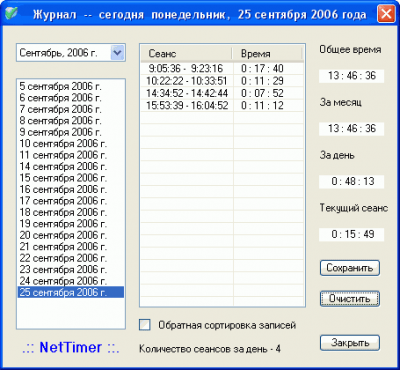This screenshot has height=370, width=400.
Task: Select 19 сентября 2006 г. in list
Action: (71, 224)
